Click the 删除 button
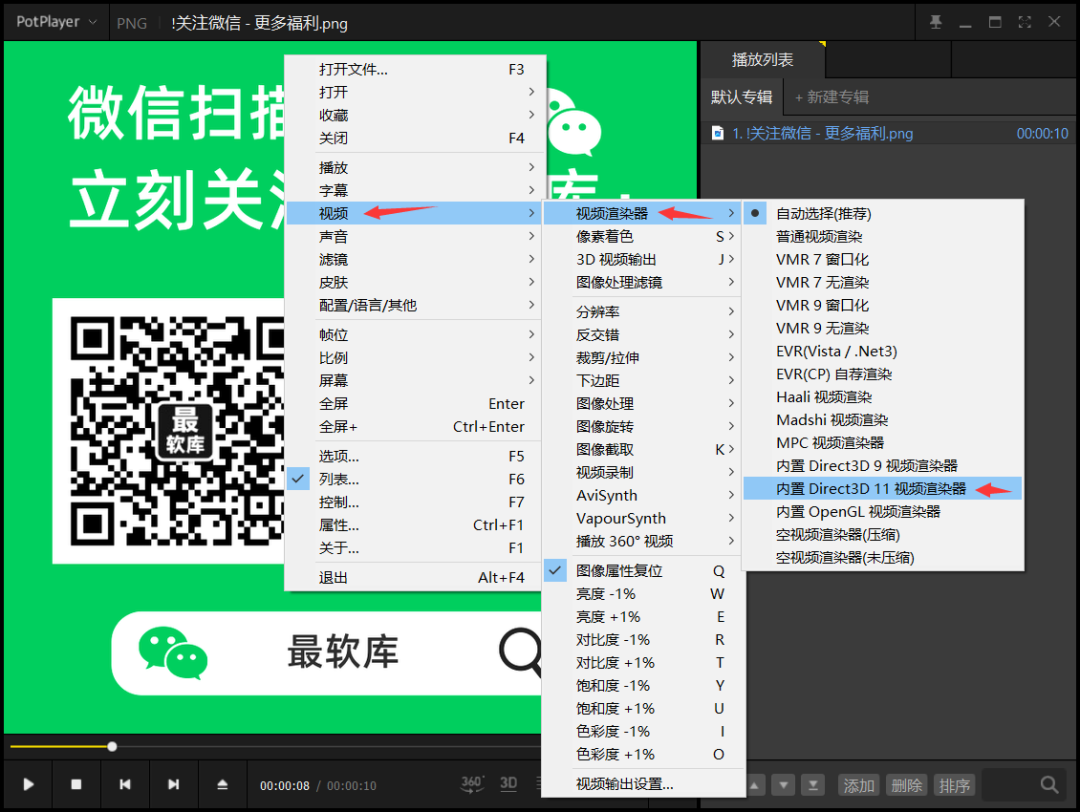Screen dimensions: 1080x812 pos(906,785)
